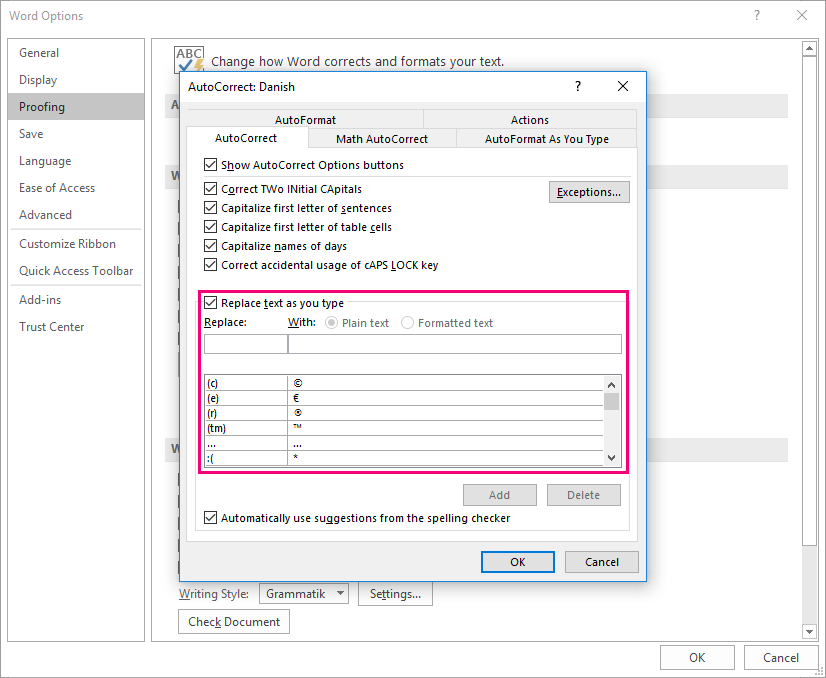Open the Math AutoCorrect tab
The width and height of the screenshot is (826, 678).
[x=382, y=139]
